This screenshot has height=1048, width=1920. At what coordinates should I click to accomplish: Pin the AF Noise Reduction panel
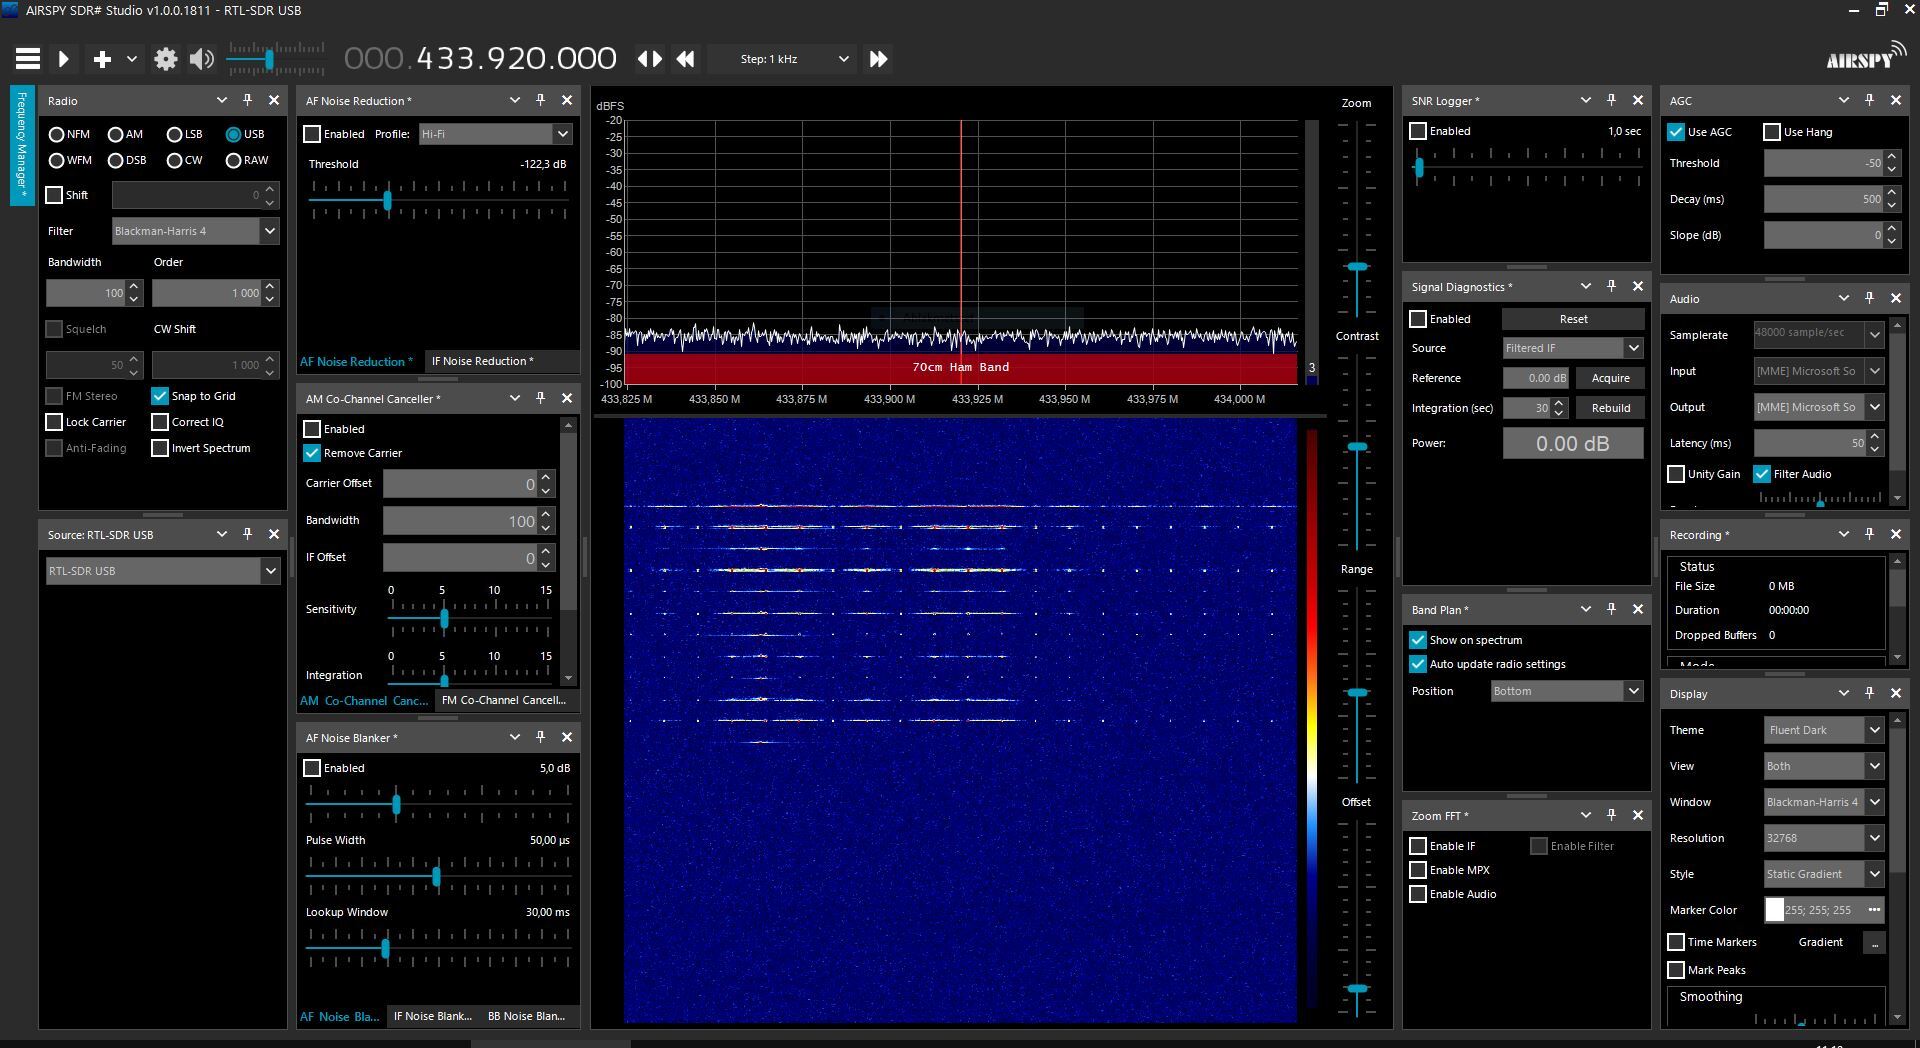click(541, 100)
